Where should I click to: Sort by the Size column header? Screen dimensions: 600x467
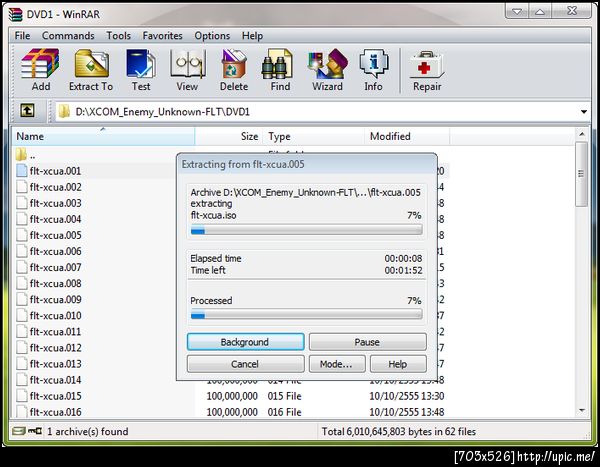click(229, 136)
